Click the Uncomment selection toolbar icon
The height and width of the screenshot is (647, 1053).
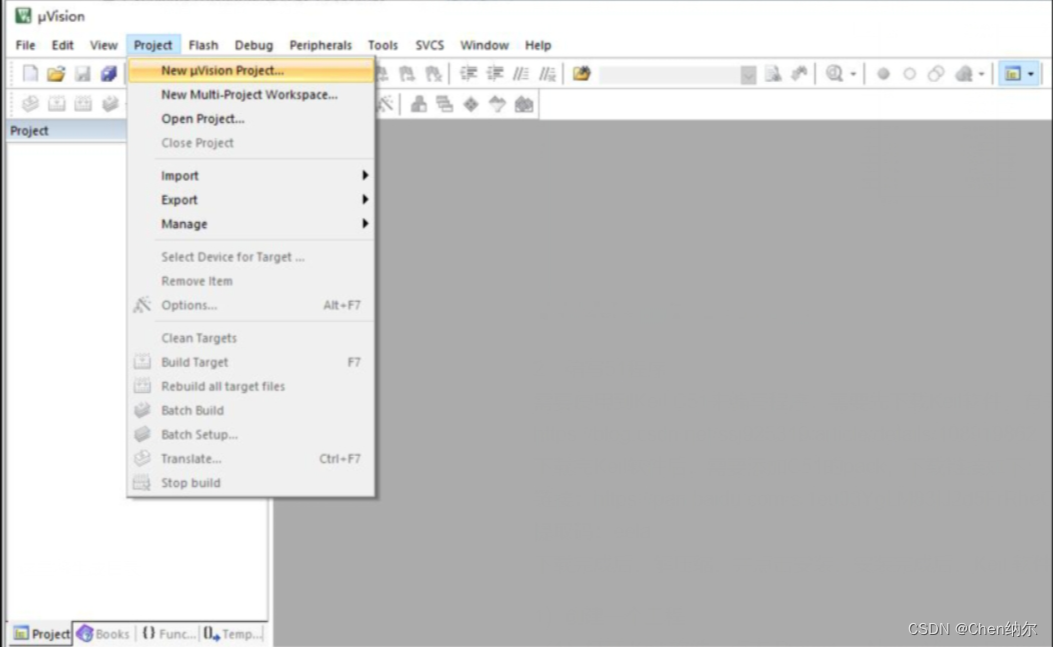548,73
